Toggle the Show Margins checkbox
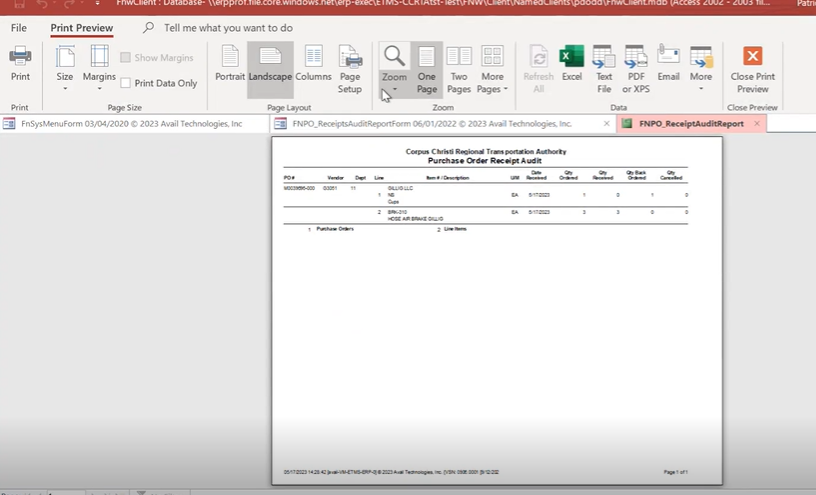The image size is (816, 495). tap(126, 58)
